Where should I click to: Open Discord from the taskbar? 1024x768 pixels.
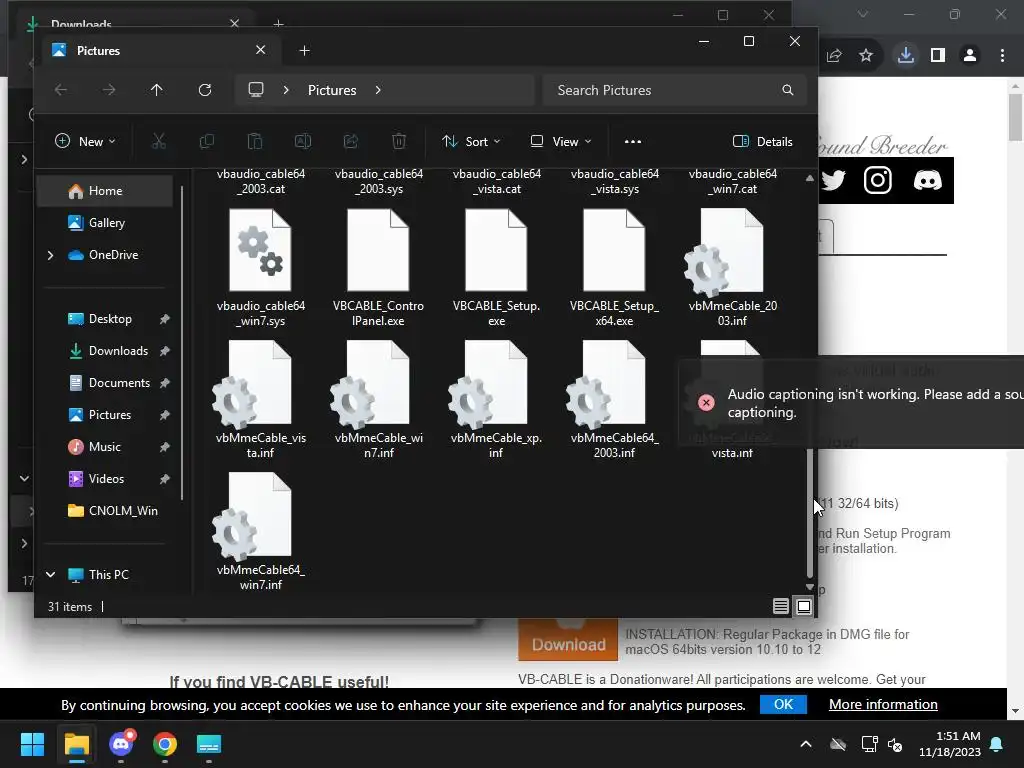[x=121, y=744]
